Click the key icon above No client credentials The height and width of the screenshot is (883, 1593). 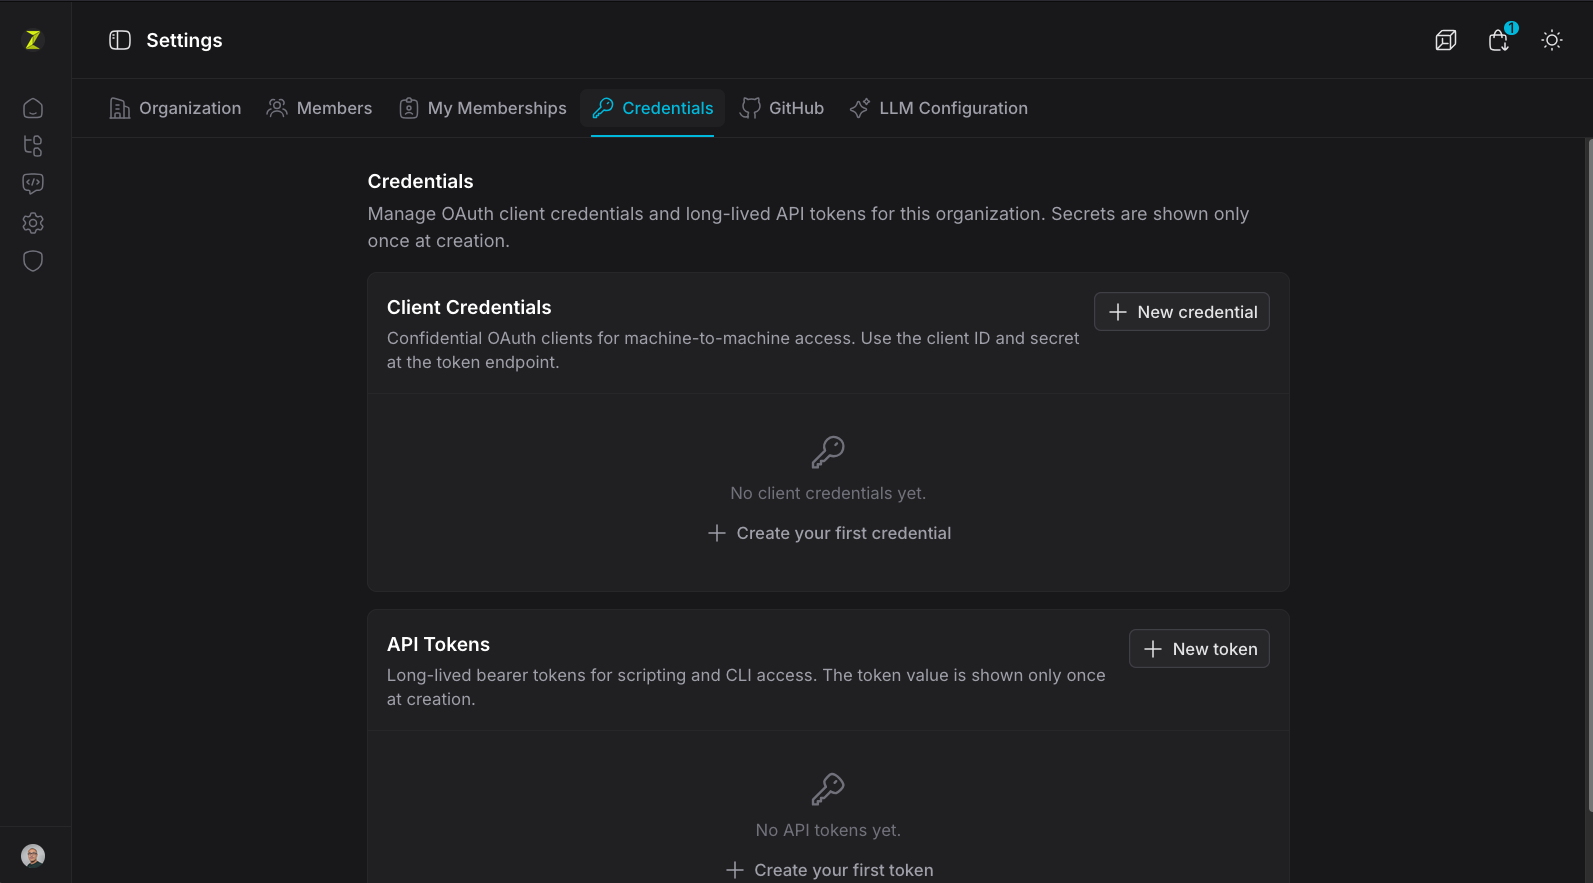pos(828,453)
